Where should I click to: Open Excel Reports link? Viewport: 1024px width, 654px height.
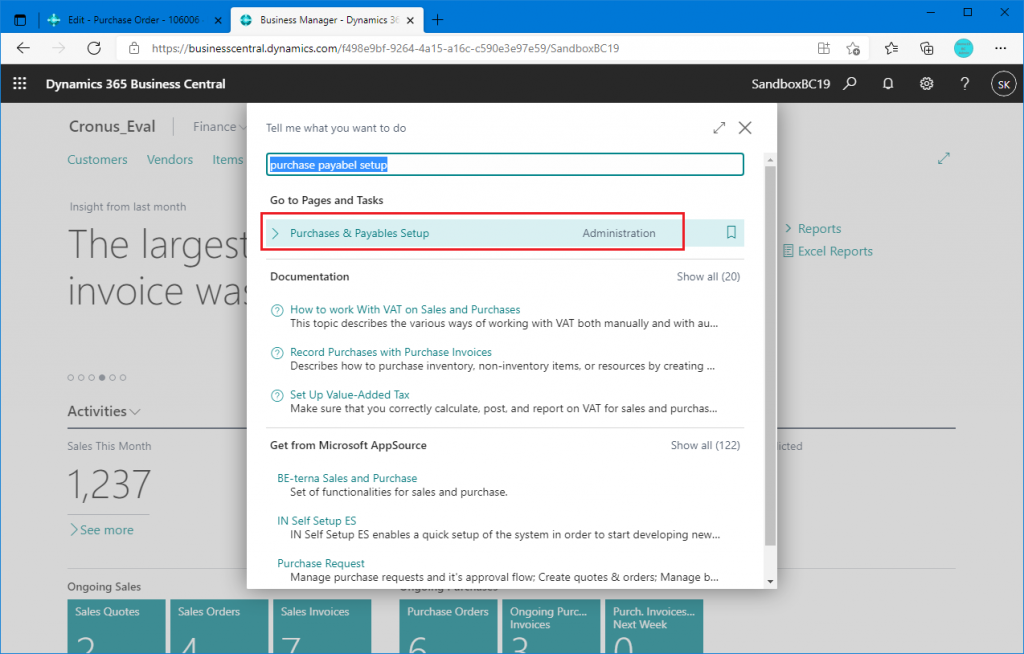835,251
